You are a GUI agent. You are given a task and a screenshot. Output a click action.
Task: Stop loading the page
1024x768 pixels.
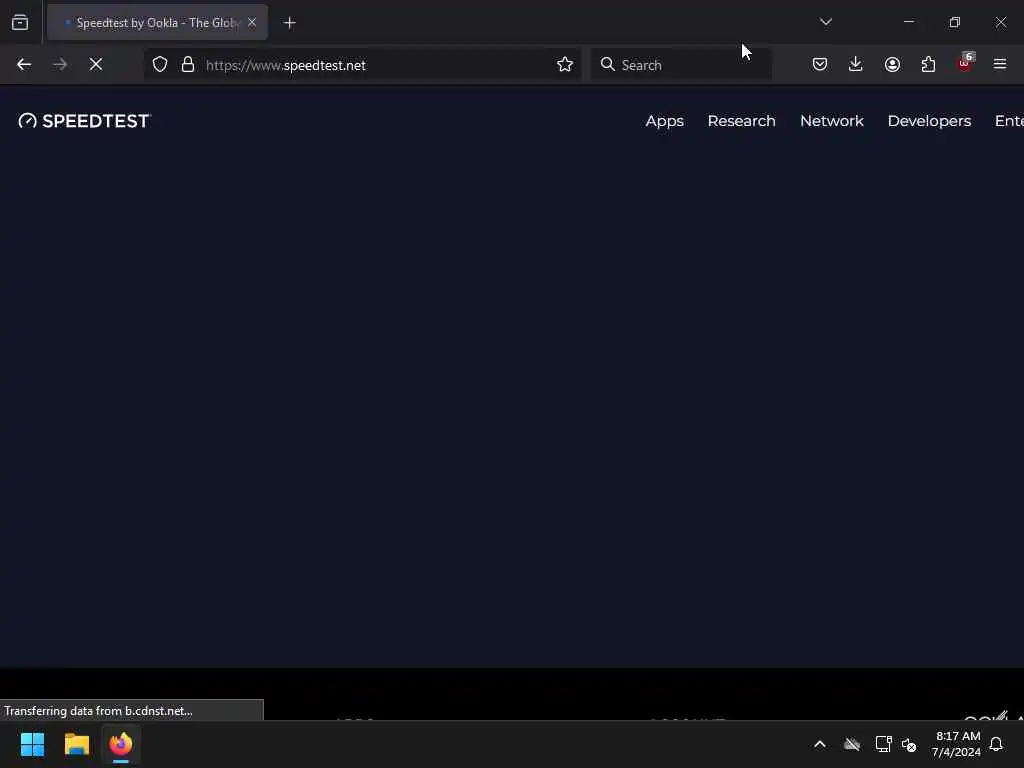point(96,65)
